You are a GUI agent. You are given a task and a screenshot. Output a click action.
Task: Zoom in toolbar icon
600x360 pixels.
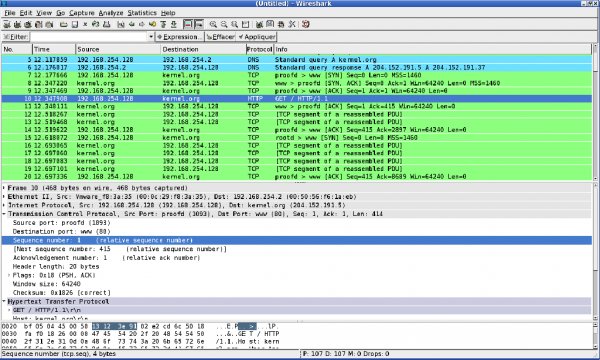point(213,24)
